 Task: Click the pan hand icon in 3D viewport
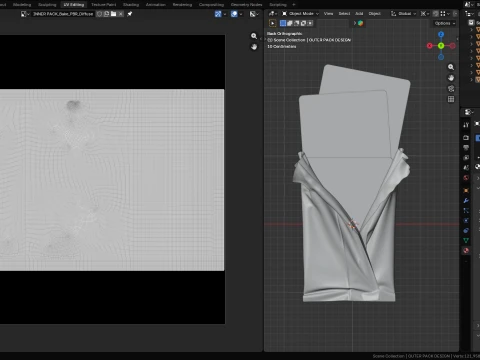click(451, 78)
